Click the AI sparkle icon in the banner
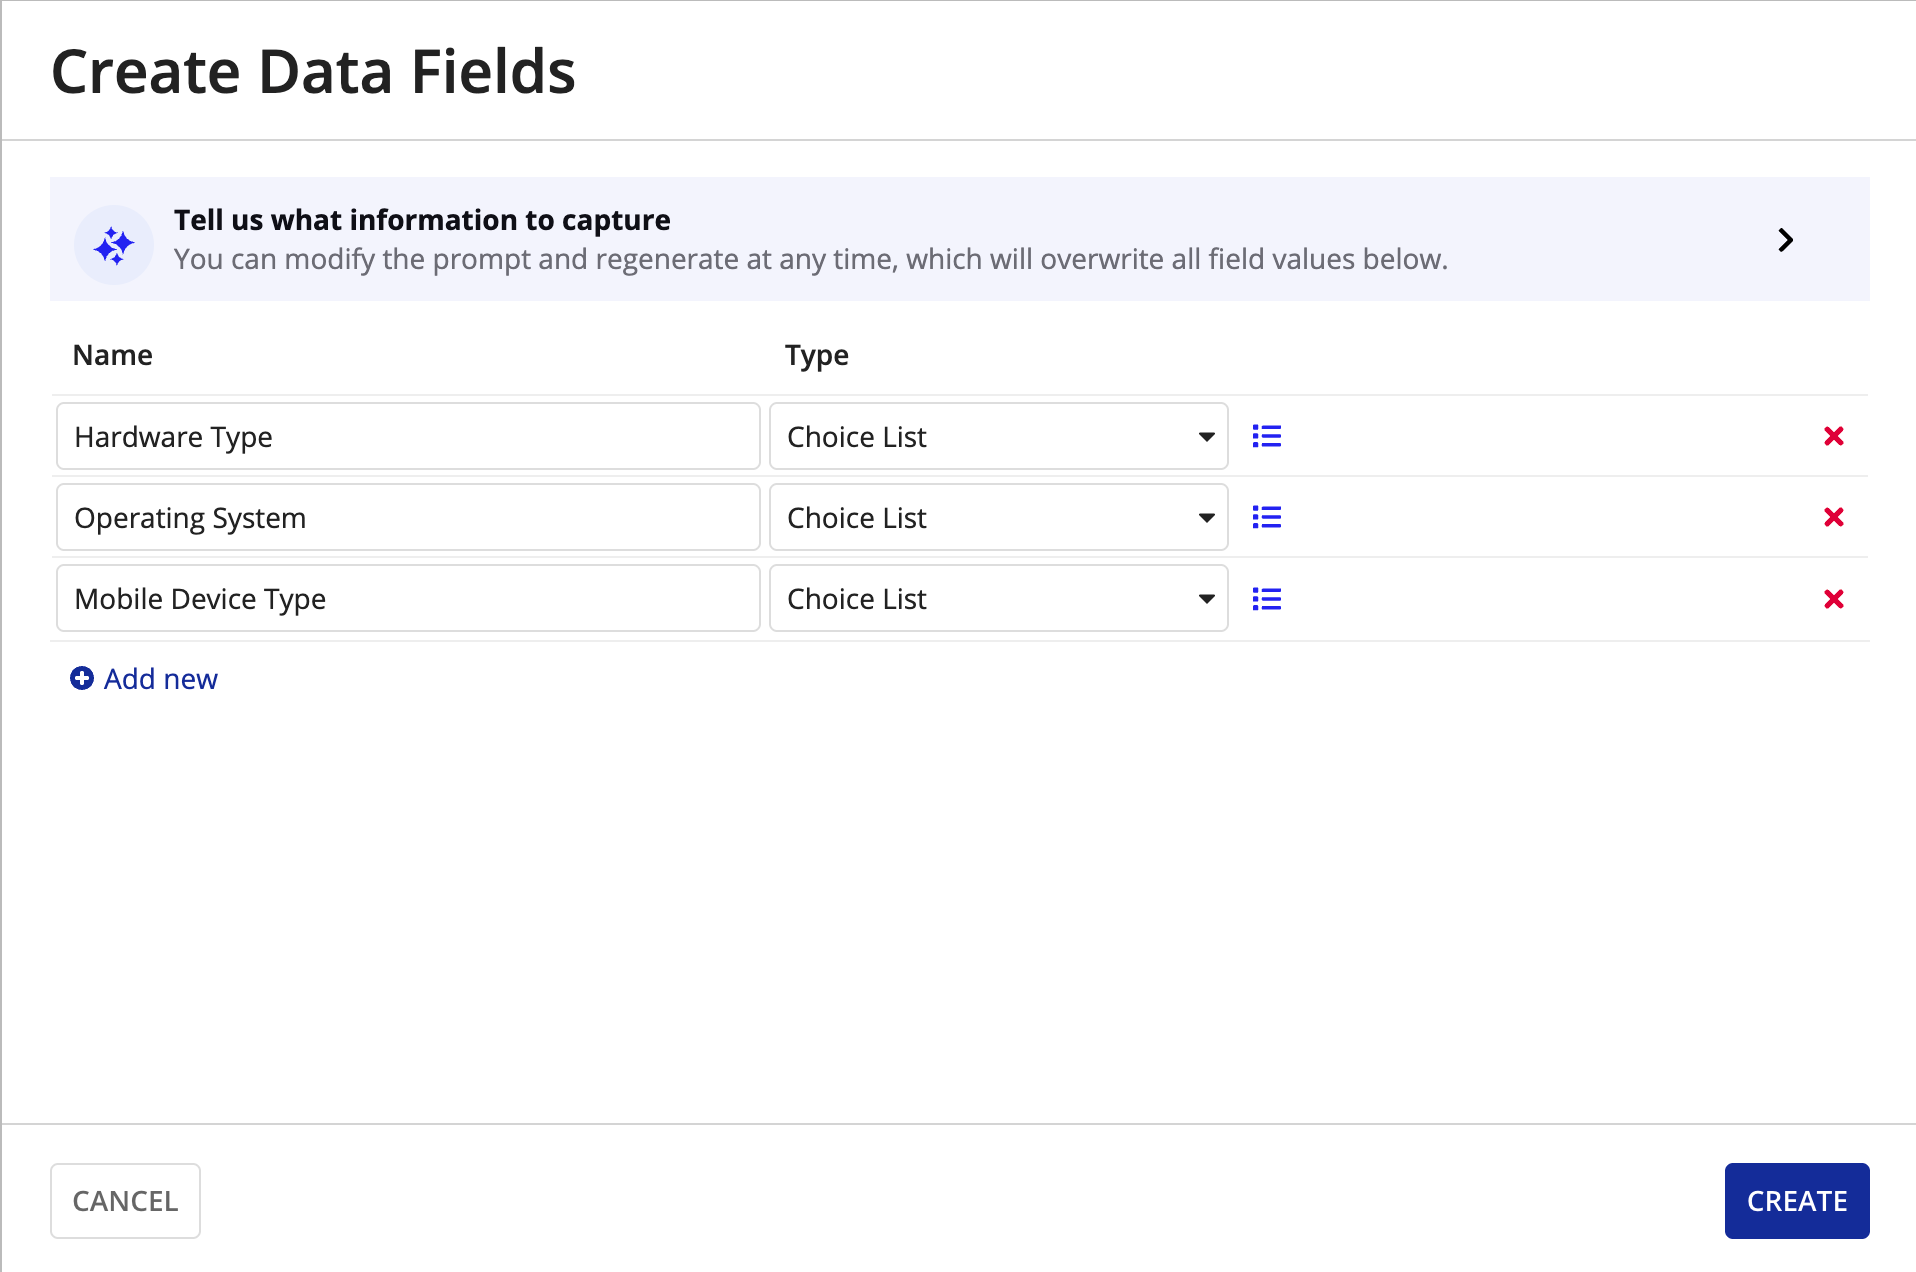1916x1272 pixels. (114, 245)
